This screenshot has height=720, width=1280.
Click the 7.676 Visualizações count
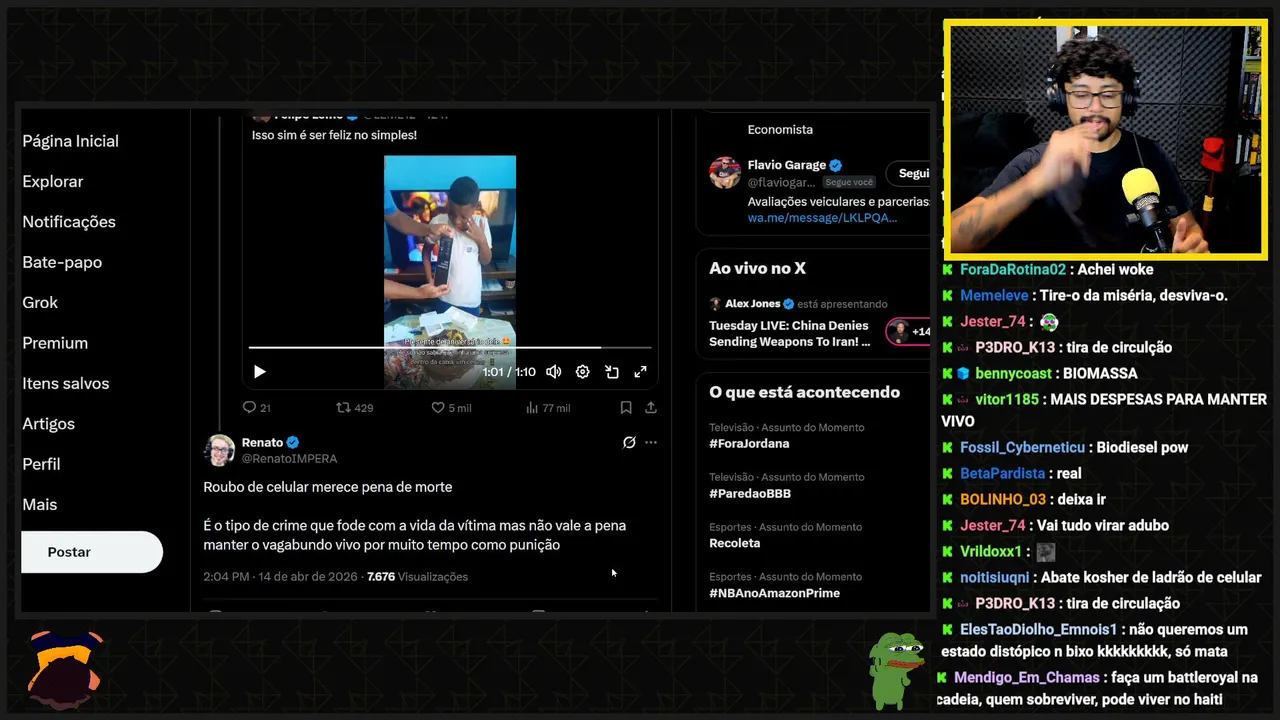417,577
